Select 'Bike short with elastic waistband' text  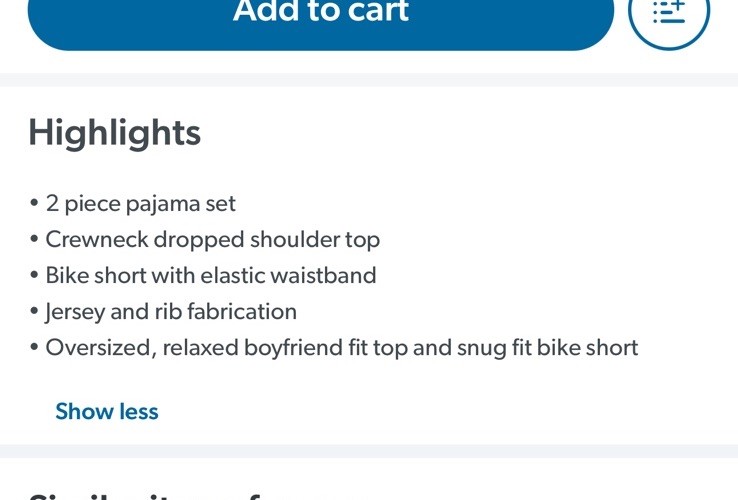point(210,276)
